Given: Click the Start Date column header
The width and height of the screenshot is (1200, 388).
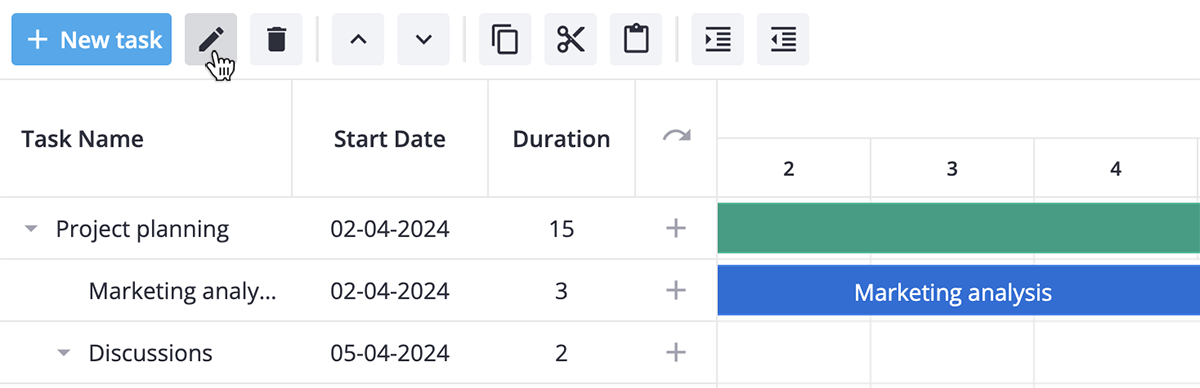Looking at the screenshot, I should 390,139.
